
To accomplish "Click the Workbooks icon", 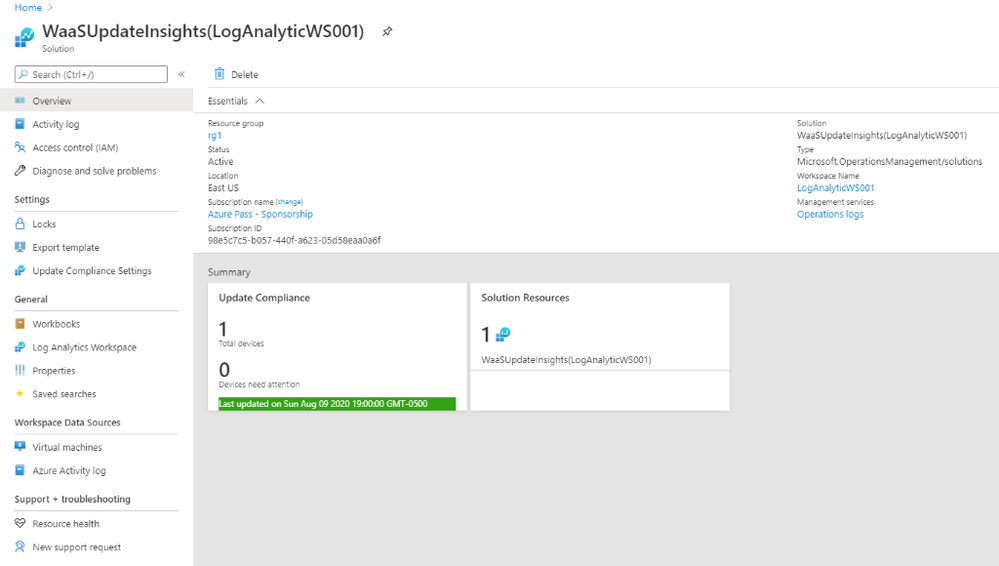I will click(x=20, y=323).
